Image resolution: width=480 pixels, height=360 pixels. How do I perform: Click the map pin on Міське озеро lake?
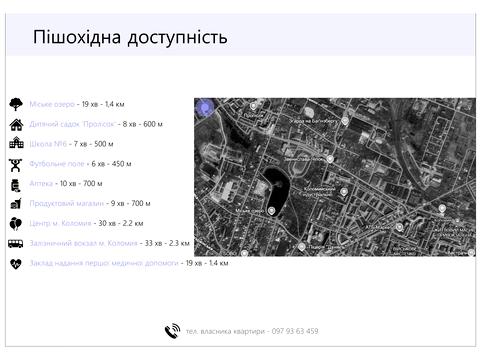(272, 211)
